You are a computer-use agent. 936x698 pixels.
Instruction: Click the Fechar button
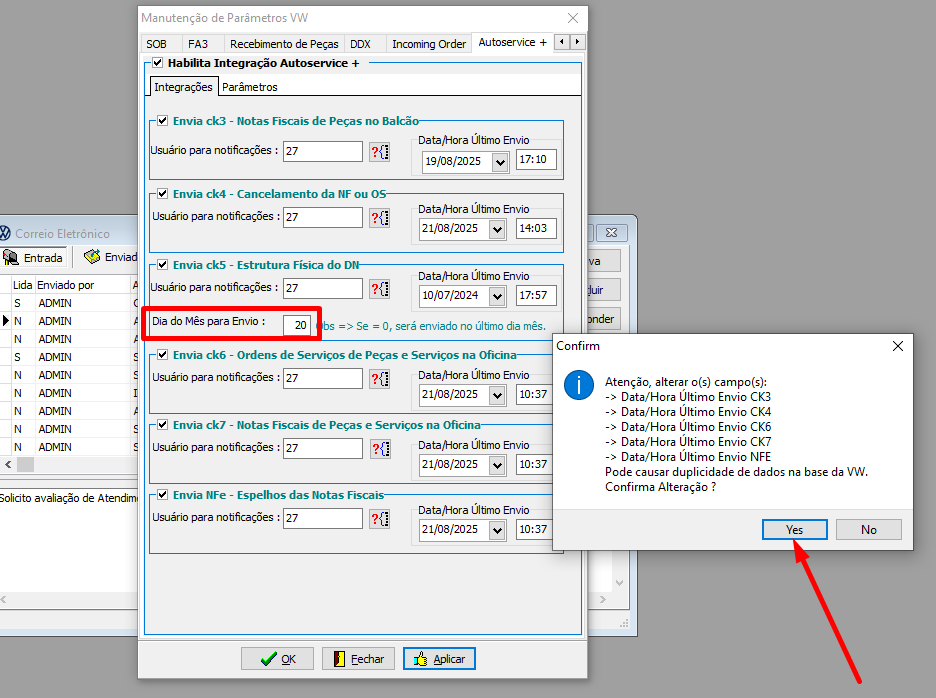click(x=358, y=659)
